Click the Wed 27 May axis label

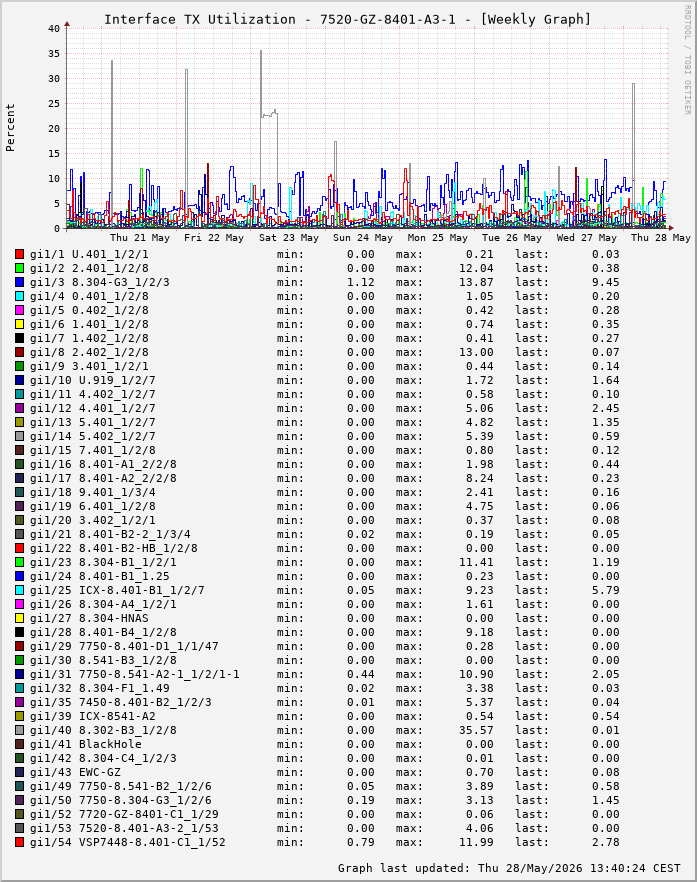pos(587,237)
